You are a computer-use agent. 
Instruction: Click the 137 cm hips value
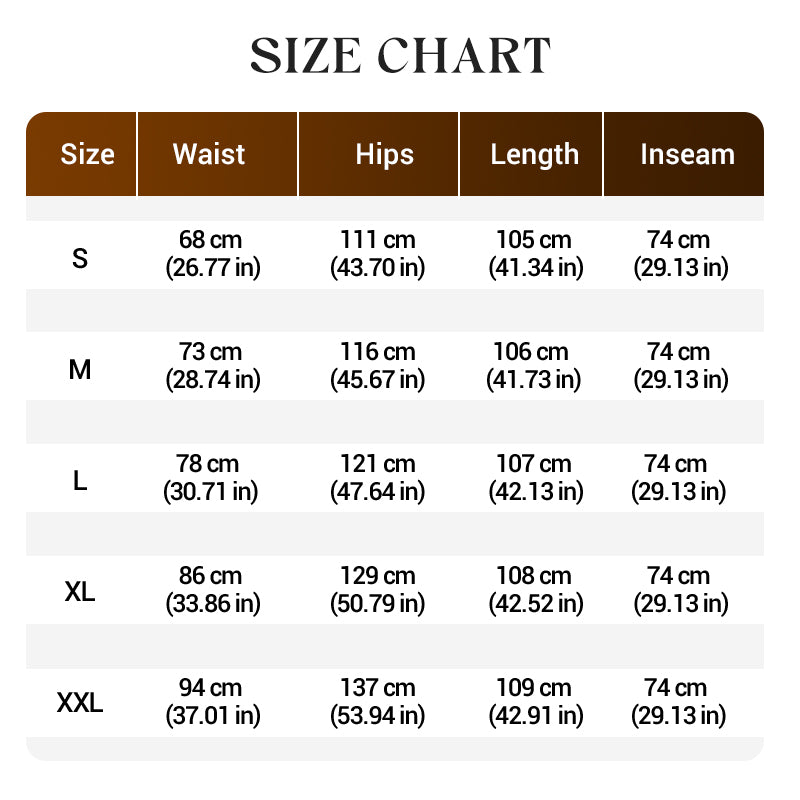click(377, 689)
